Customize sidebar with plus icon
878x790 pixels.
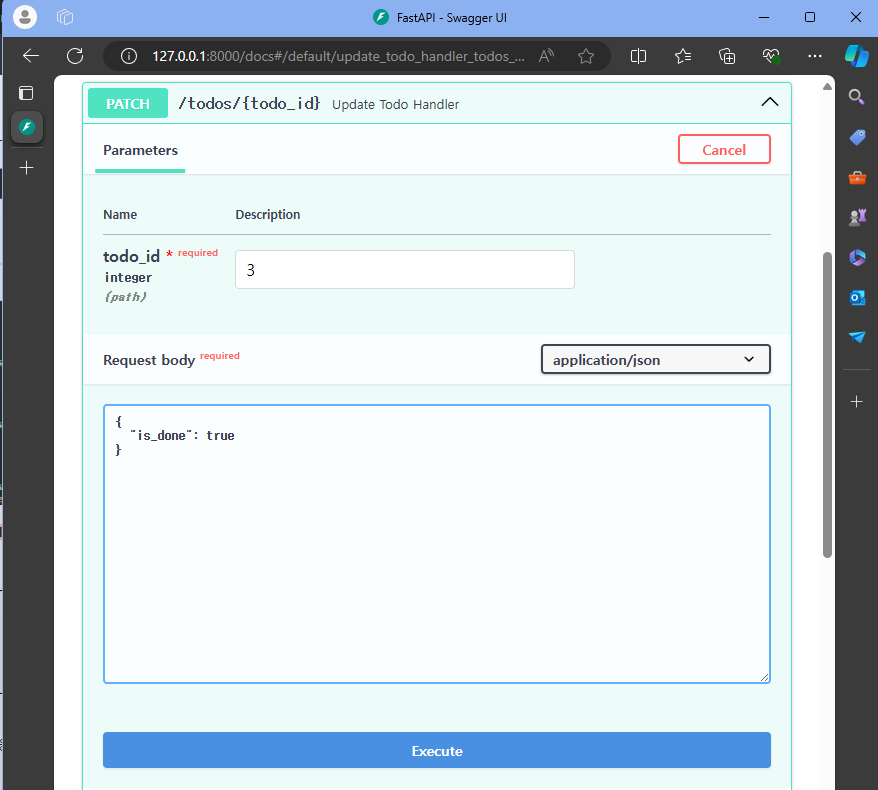(856, 401)
